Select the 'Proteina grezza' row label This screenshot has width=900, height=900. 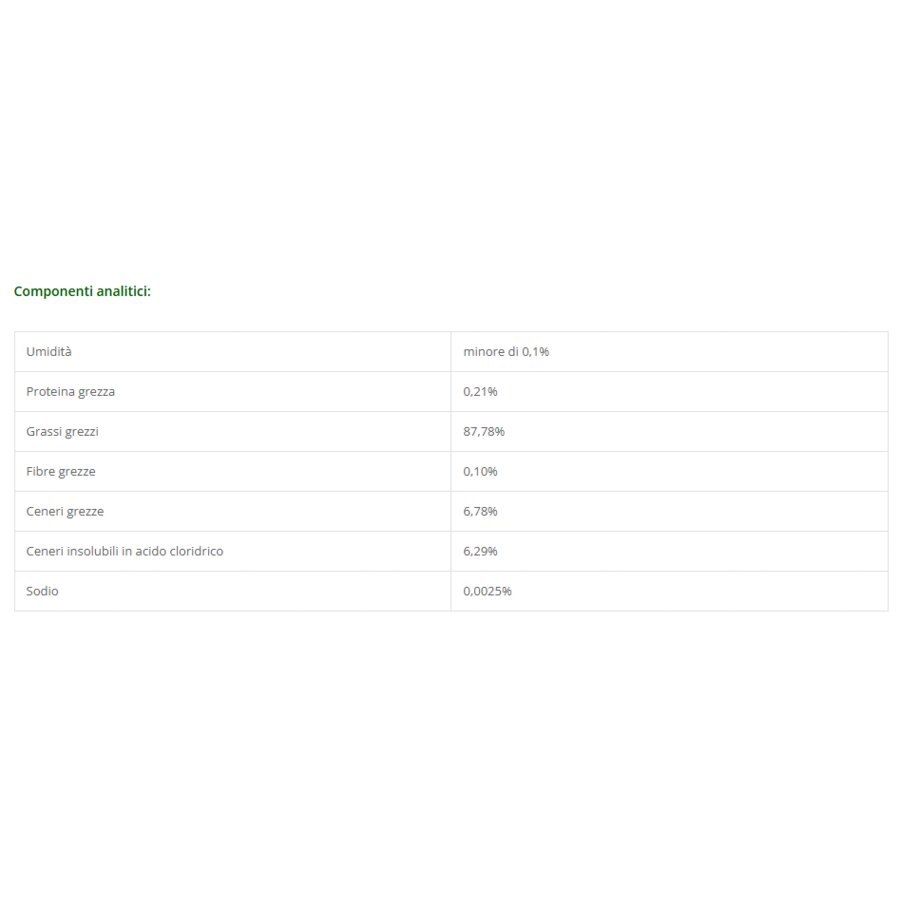70,391
